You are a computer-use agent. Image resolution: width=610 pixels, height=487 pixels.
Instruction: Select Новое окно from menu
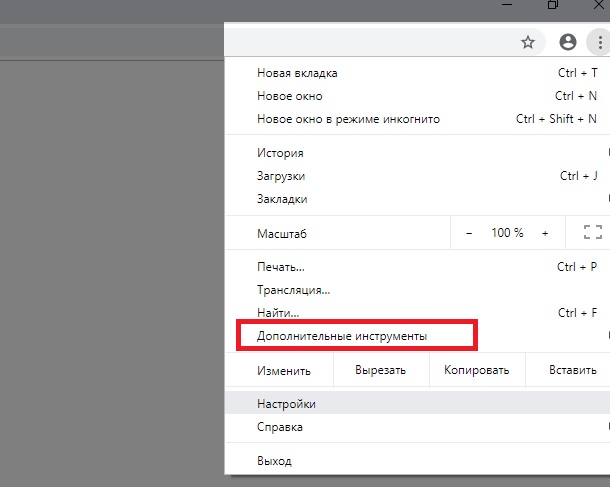click(292, 96)
